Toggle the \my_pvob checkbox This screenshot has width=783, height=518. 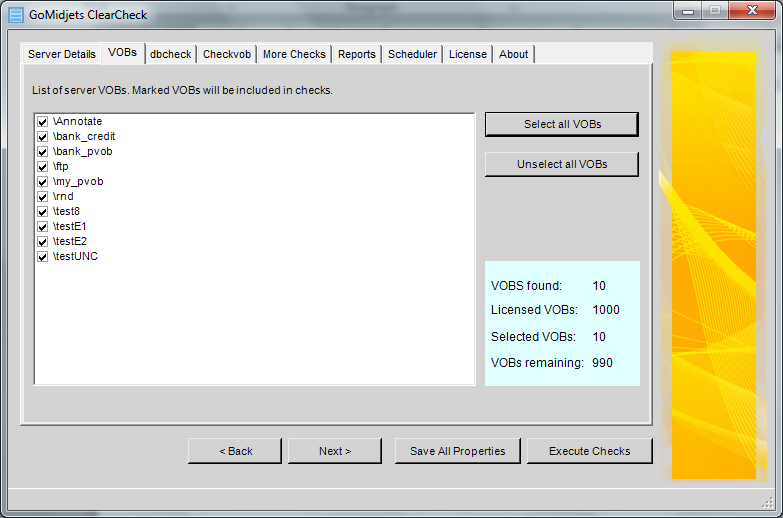coord(43,182)
